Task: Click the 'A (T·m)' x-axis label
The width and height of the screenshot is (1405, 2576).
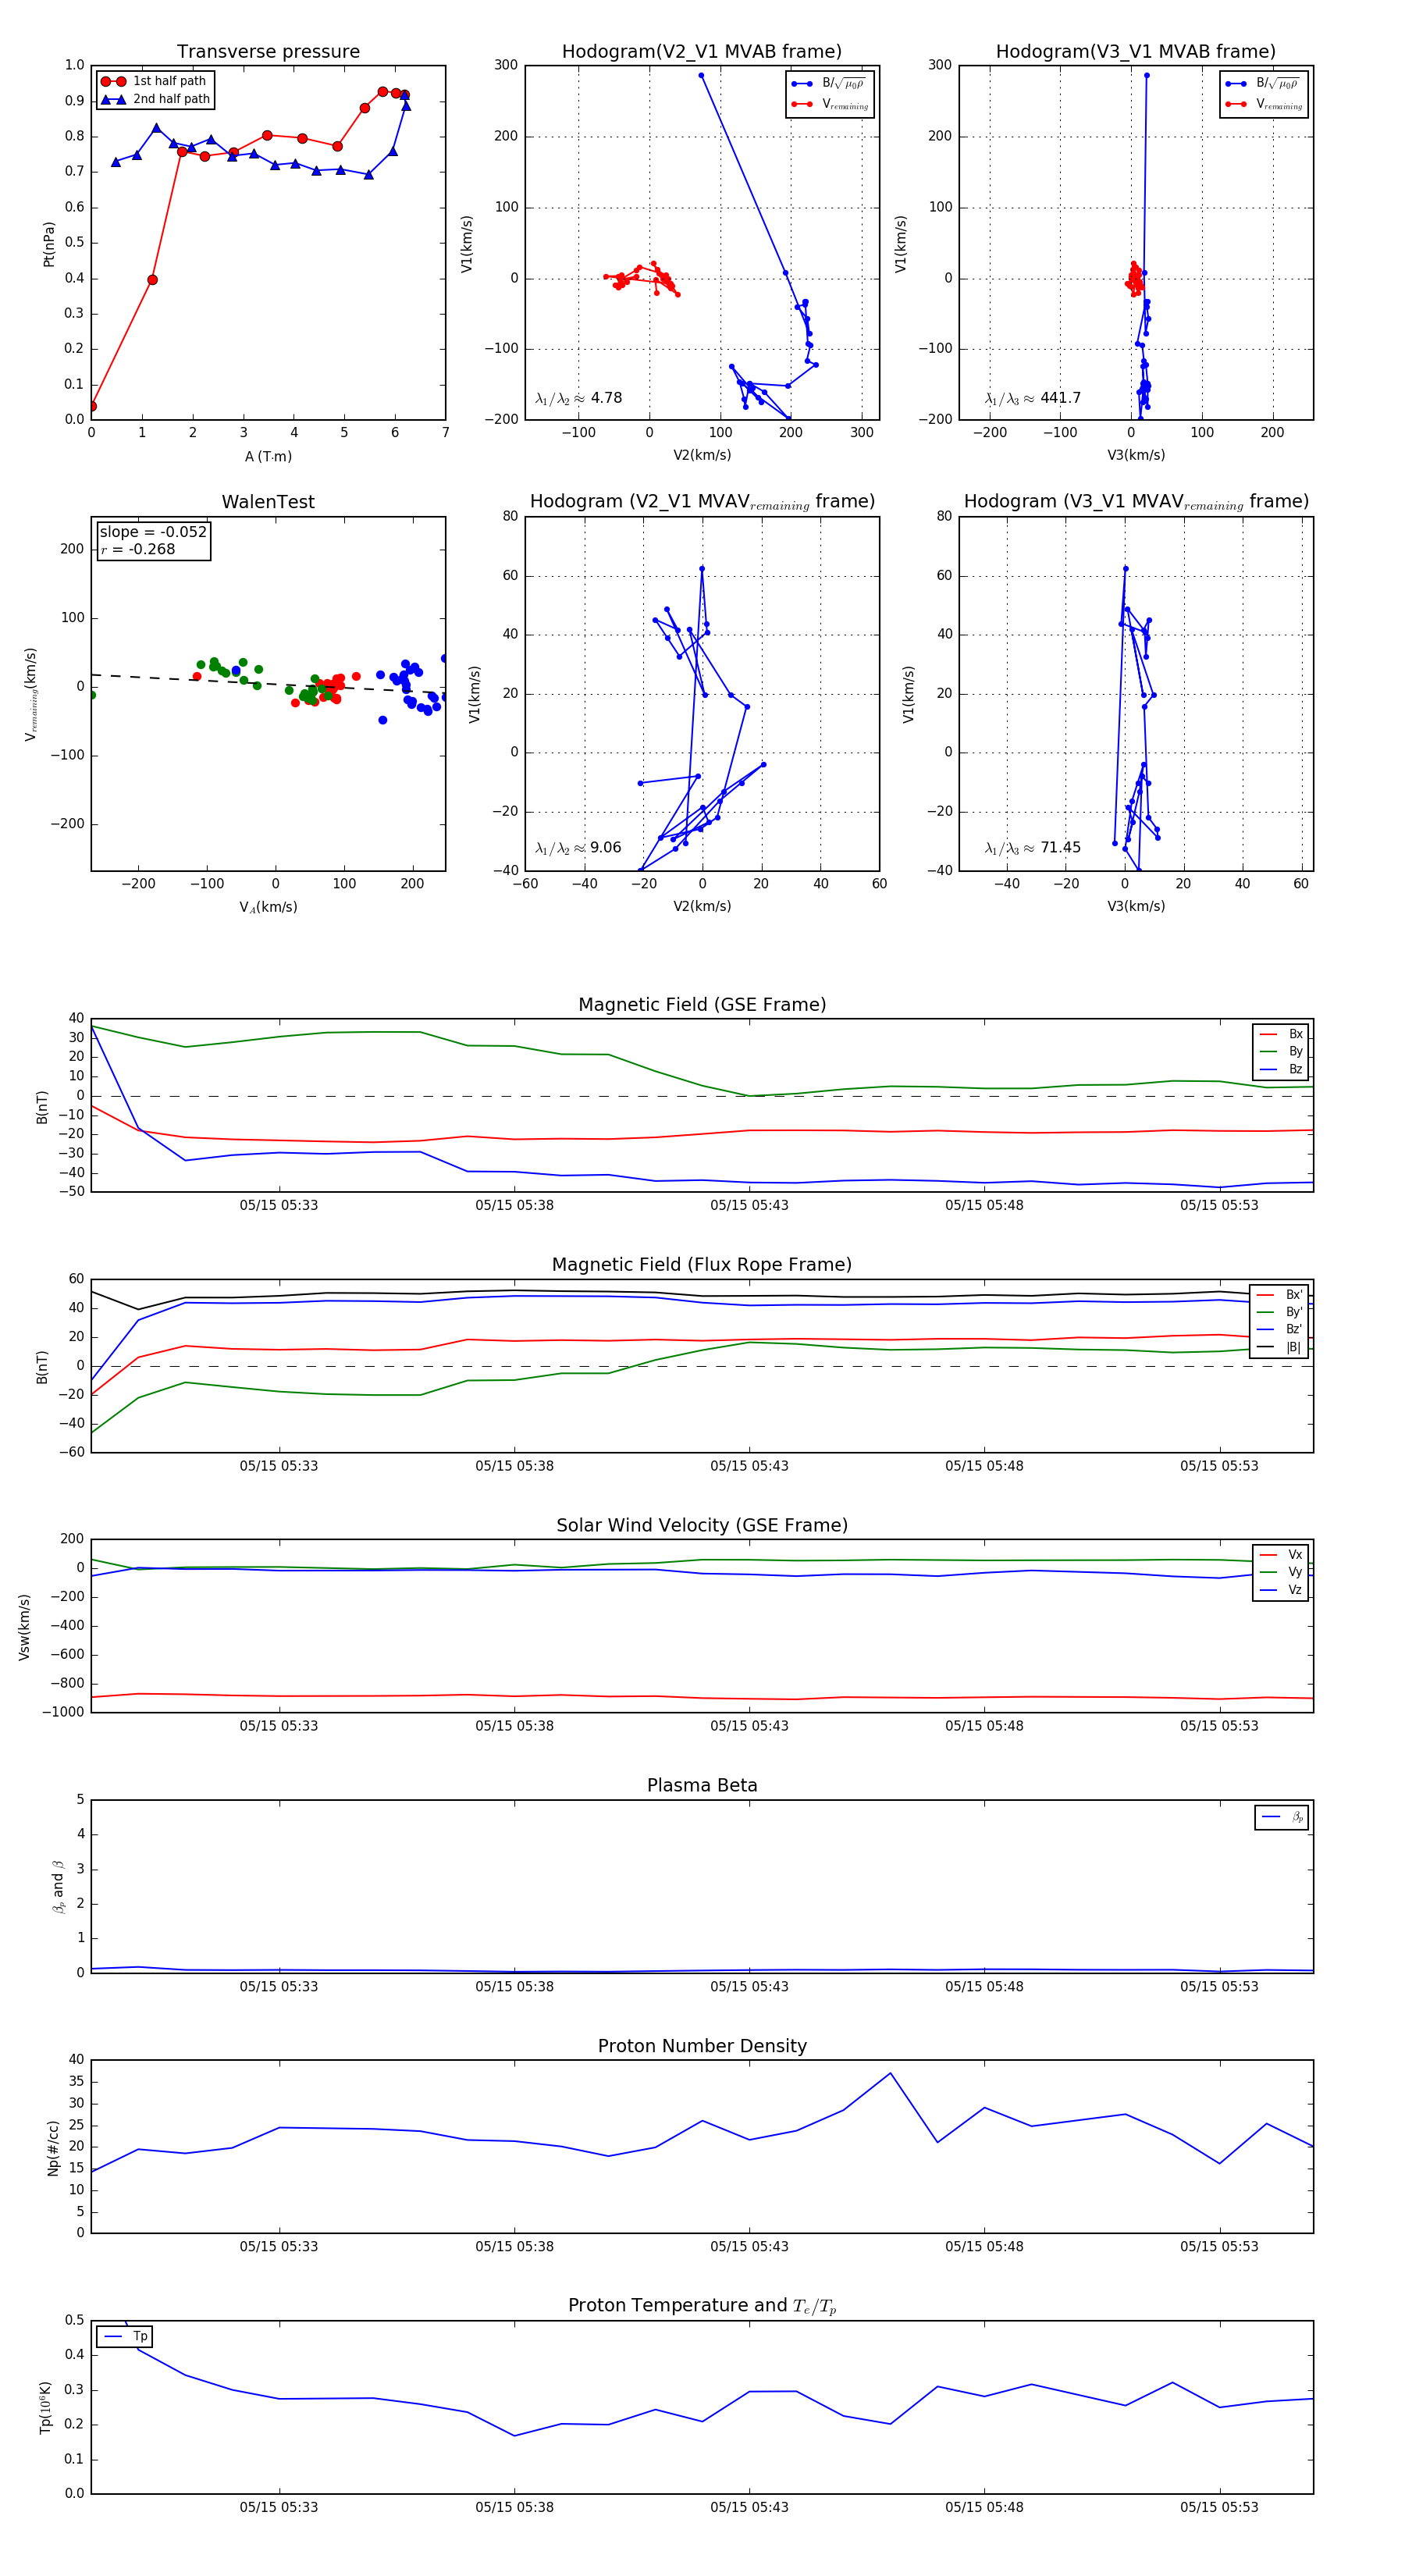Action: point(268,456)
